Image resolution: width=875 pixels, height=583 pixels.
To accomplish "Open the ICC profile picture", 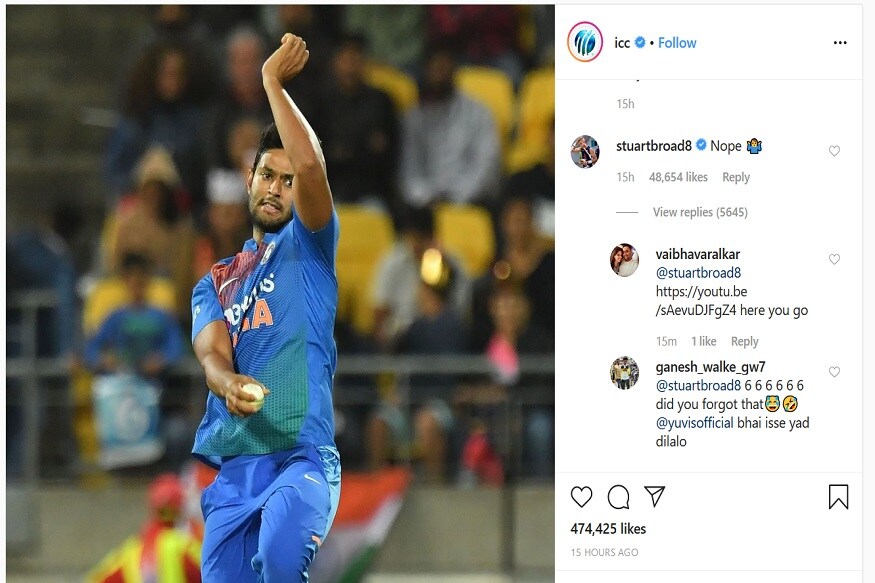I will [585, 42].
